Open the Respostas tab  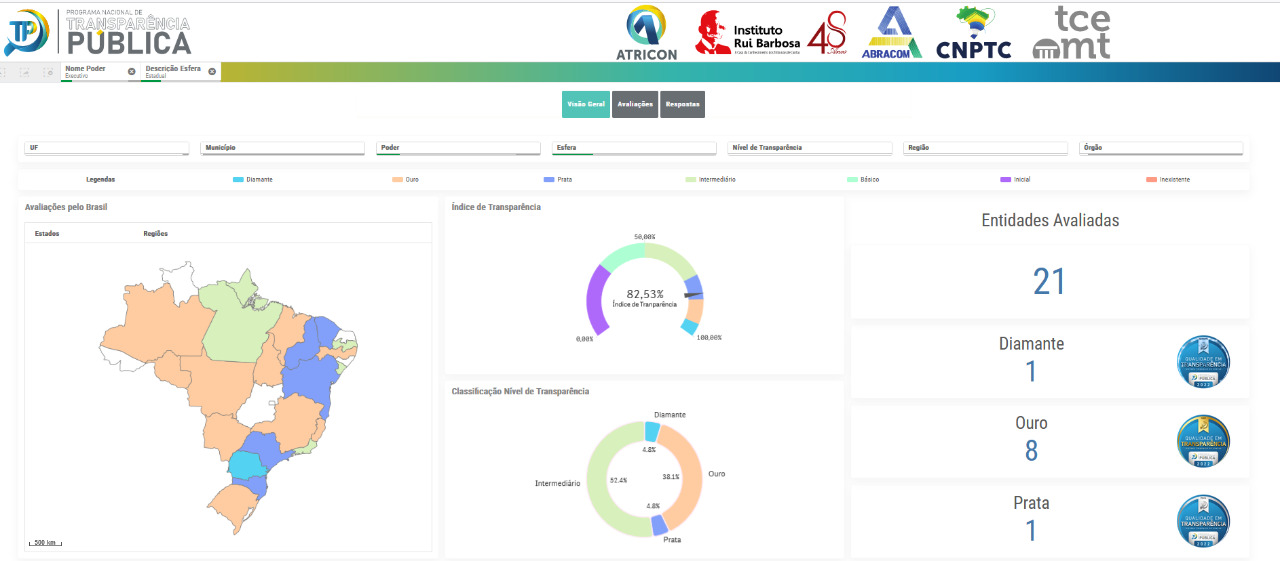[x=682, y=104]
